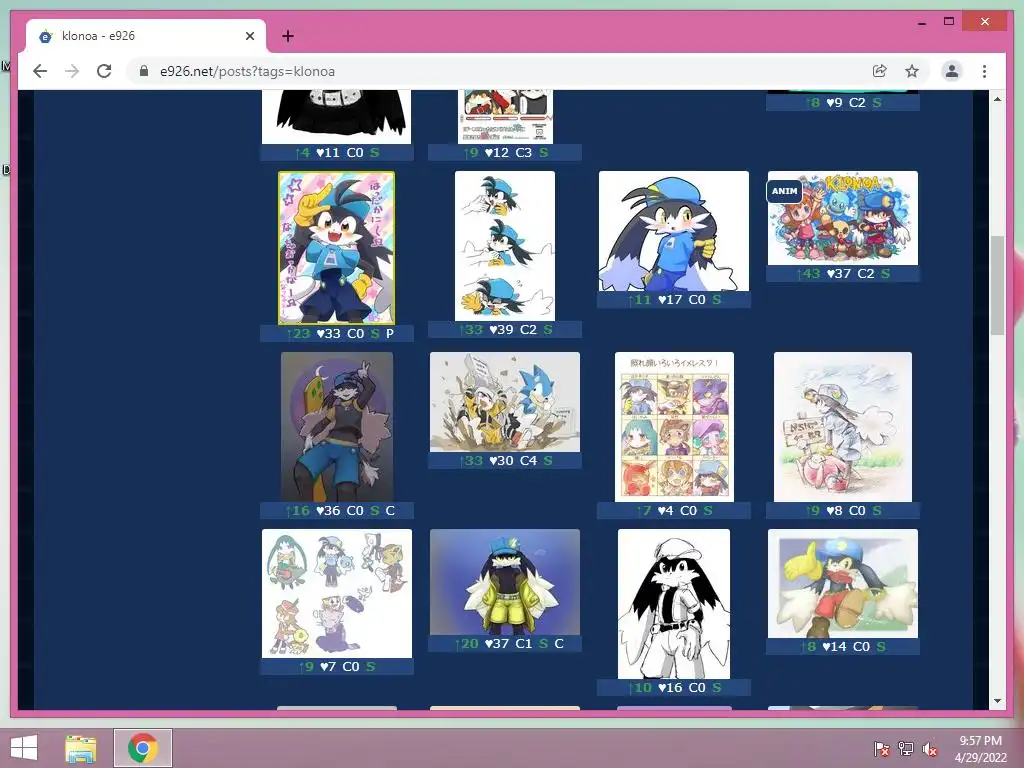The height and width of the screenshot is (768, 1024).
Task: Click the network tray icon
Action: click(x=906, y=749)
